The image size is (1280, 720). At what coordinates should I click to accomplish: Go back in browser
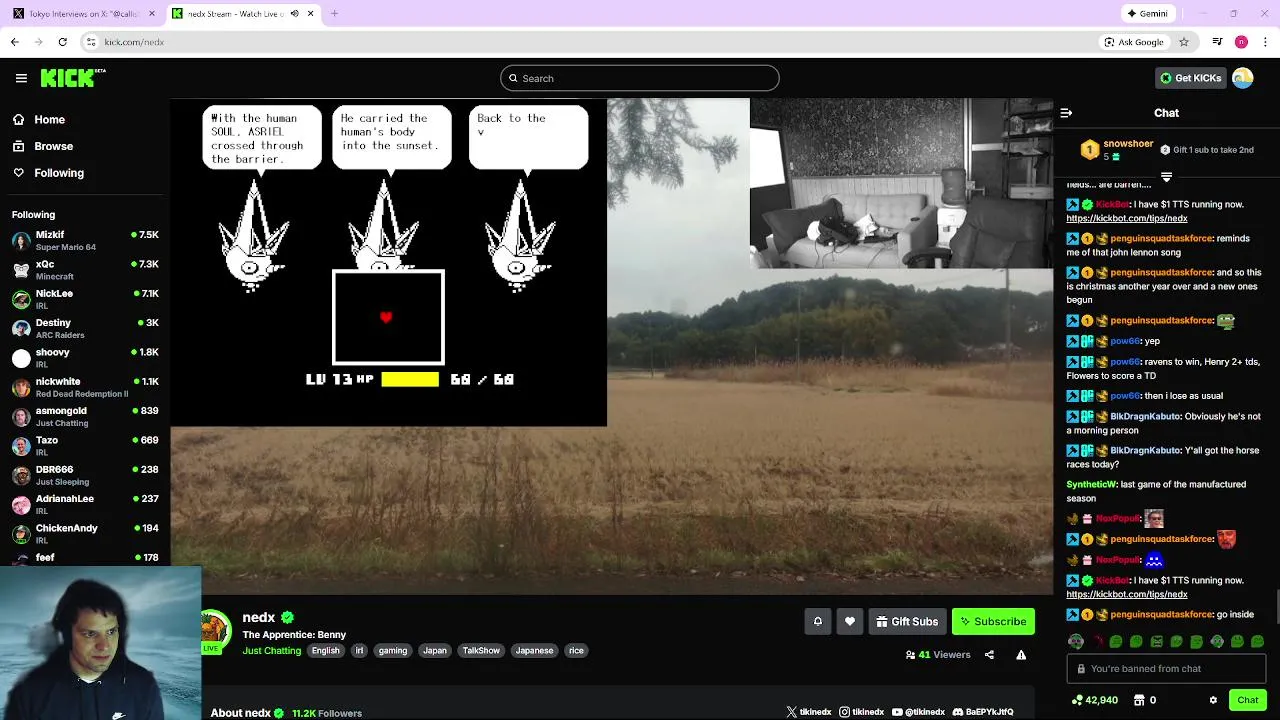[x=14, y=42]
